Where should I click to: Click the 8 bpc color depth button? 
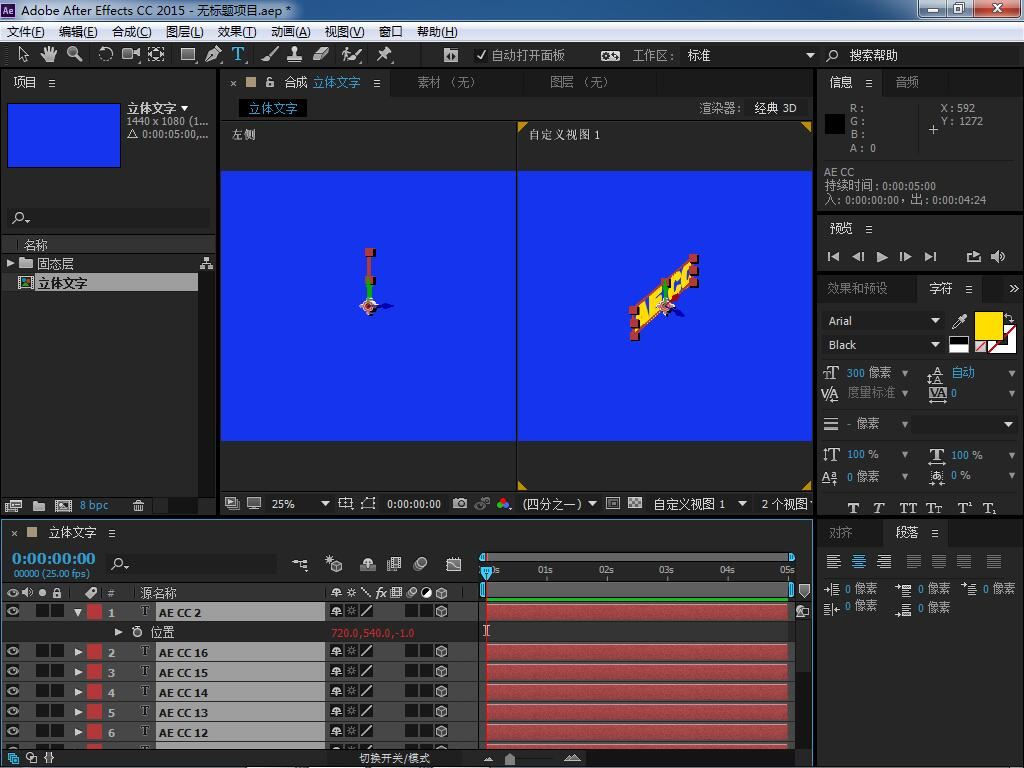(94, 505)
